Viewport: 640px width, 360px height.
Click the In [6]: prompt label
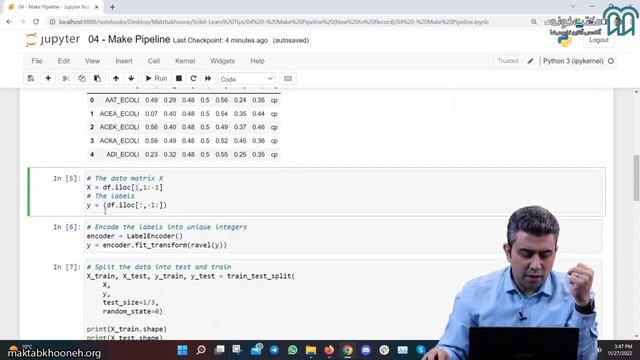[67, 227]
